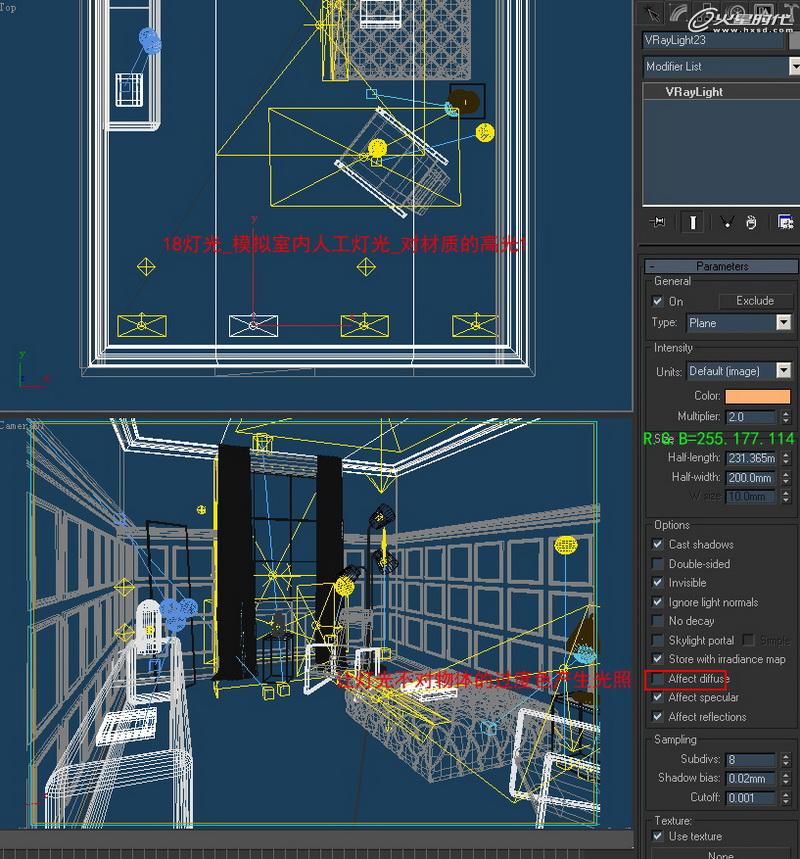Select the rightmost yellow plane light along bottom wall
This screenshot has width=800, height=859.
pos(475,325)
